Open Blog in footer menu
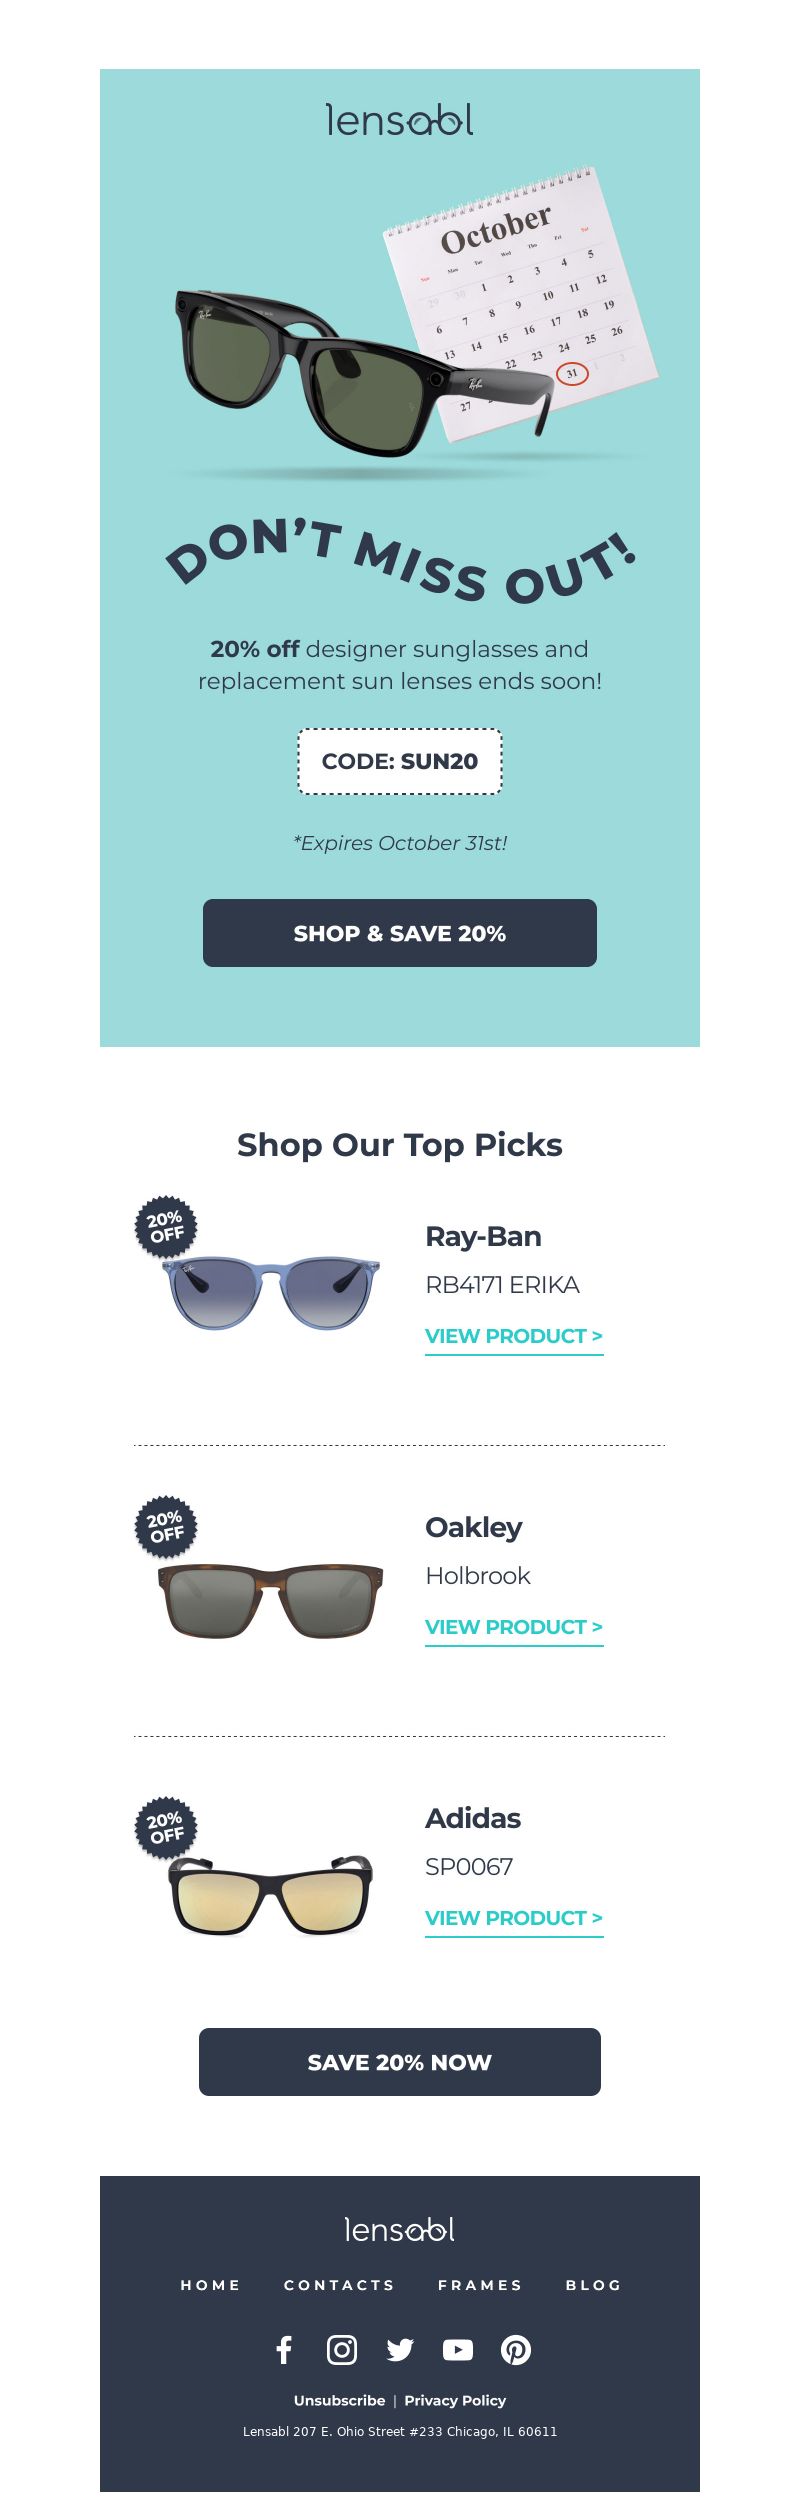The height and width of the screenshot is (2512, 800). click(x=594, y=2285)
